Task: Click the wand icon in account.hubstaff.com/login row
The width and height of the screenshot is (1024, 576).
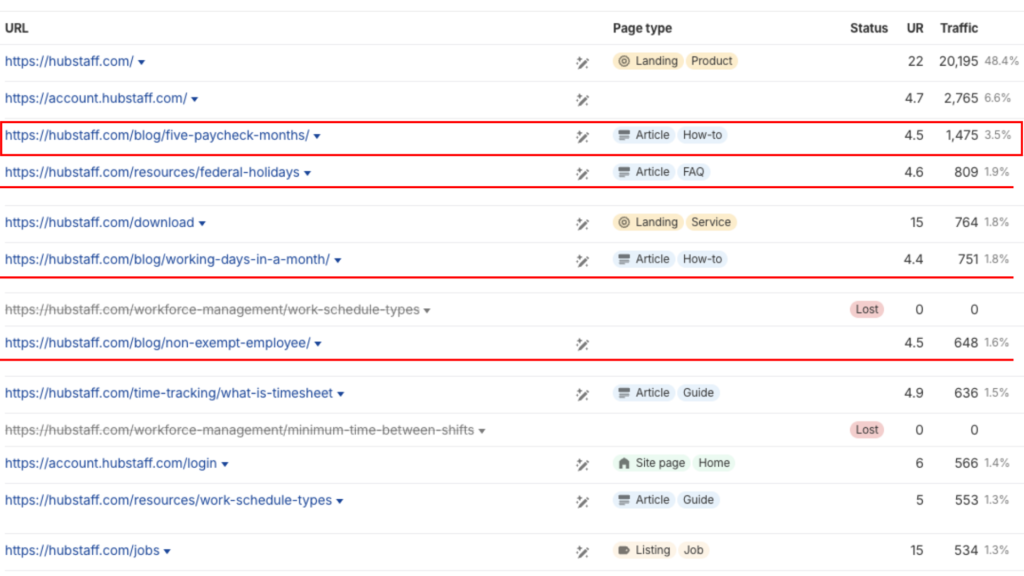Action: pyautogui.click(x=583, y=464)
